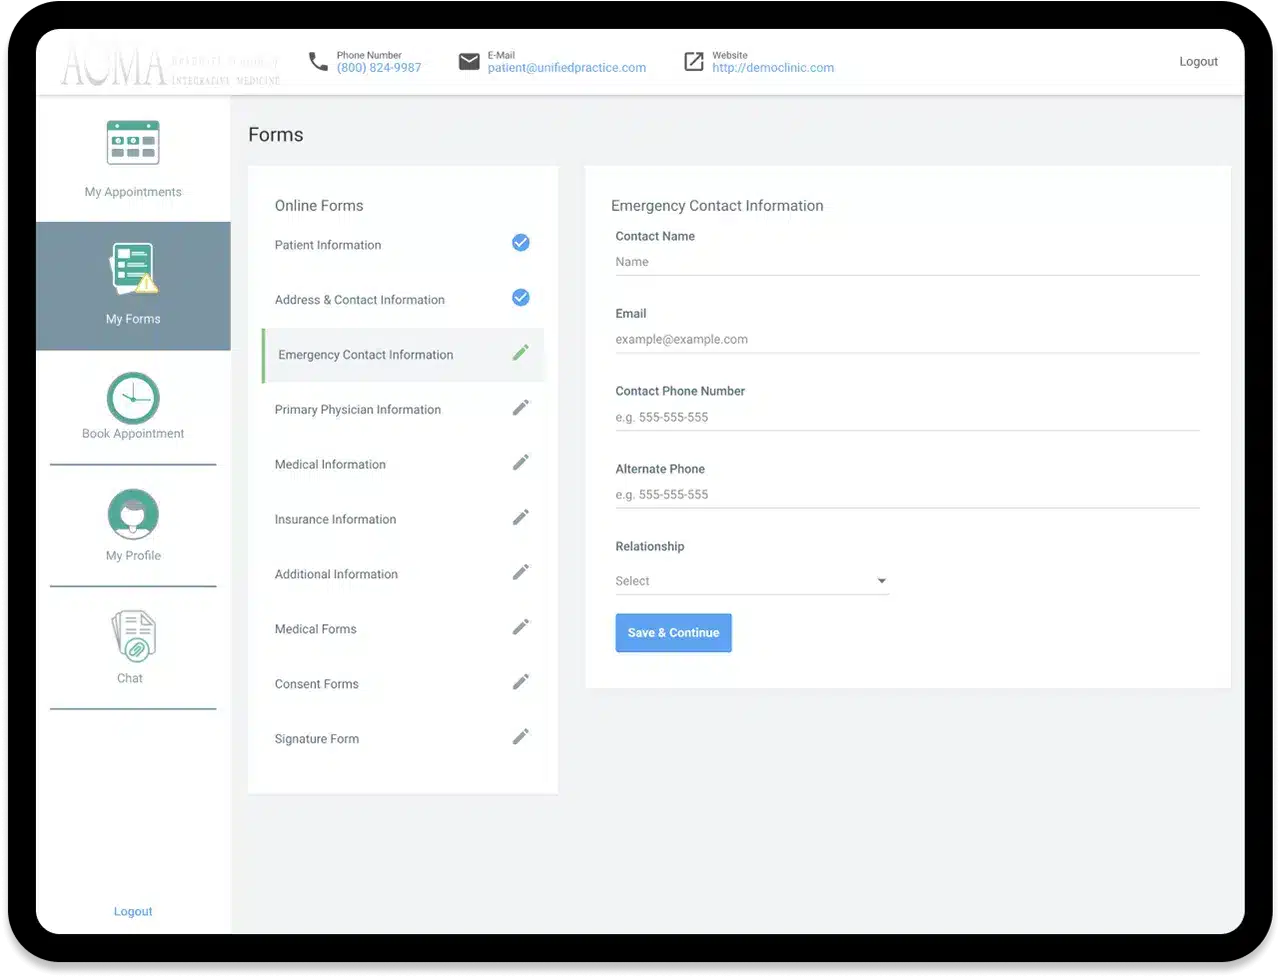Click the top-right Logout link
1280x980 pixels.
click(1198, 62)
